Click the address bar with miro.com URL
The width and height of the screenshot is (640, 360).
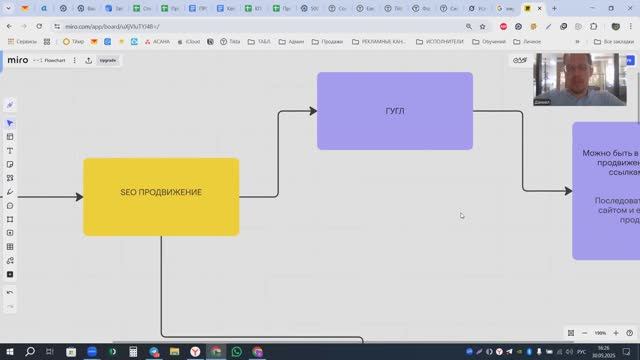[261, 26]
